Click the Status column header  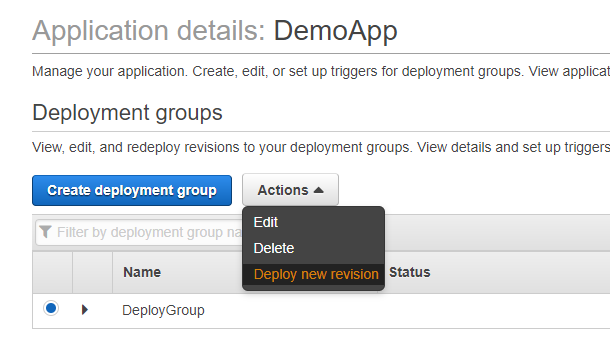tap(410, 272)
